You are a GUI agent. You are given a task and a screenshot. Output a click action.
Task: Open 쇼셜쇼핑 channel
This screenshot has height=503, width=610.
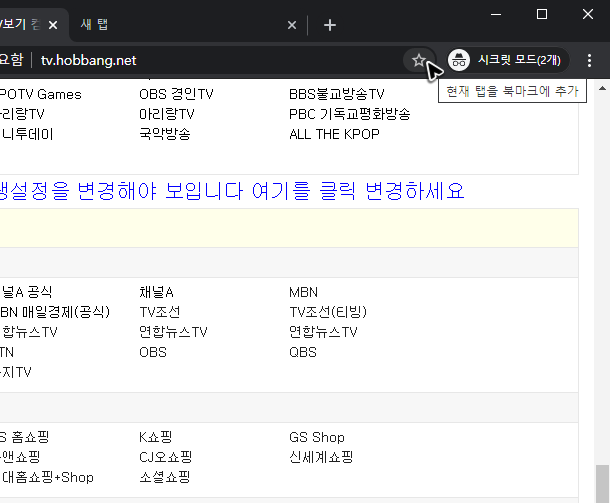point(165,477)
